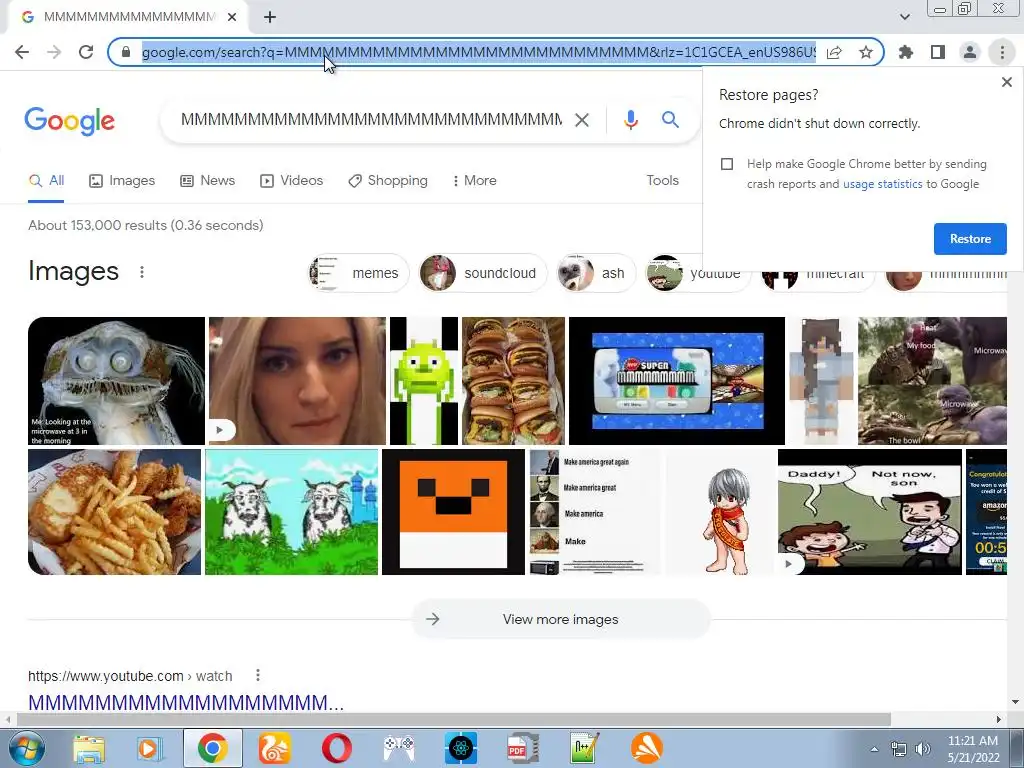The width and height of the screenshot is (1024, 768).
Task: Filter images by soundcloud chip
Action: point(483,273)
